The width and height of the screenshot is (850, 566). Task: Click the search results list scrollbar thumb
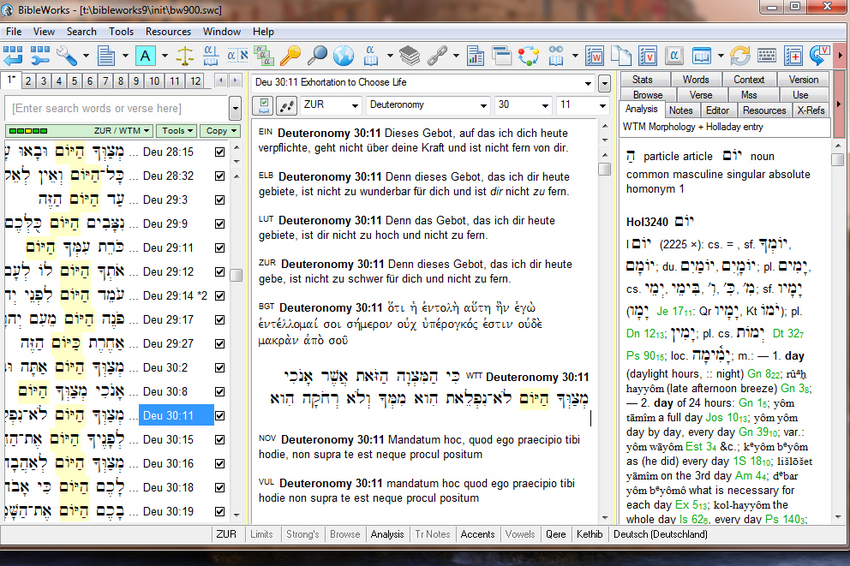point(236,275)
